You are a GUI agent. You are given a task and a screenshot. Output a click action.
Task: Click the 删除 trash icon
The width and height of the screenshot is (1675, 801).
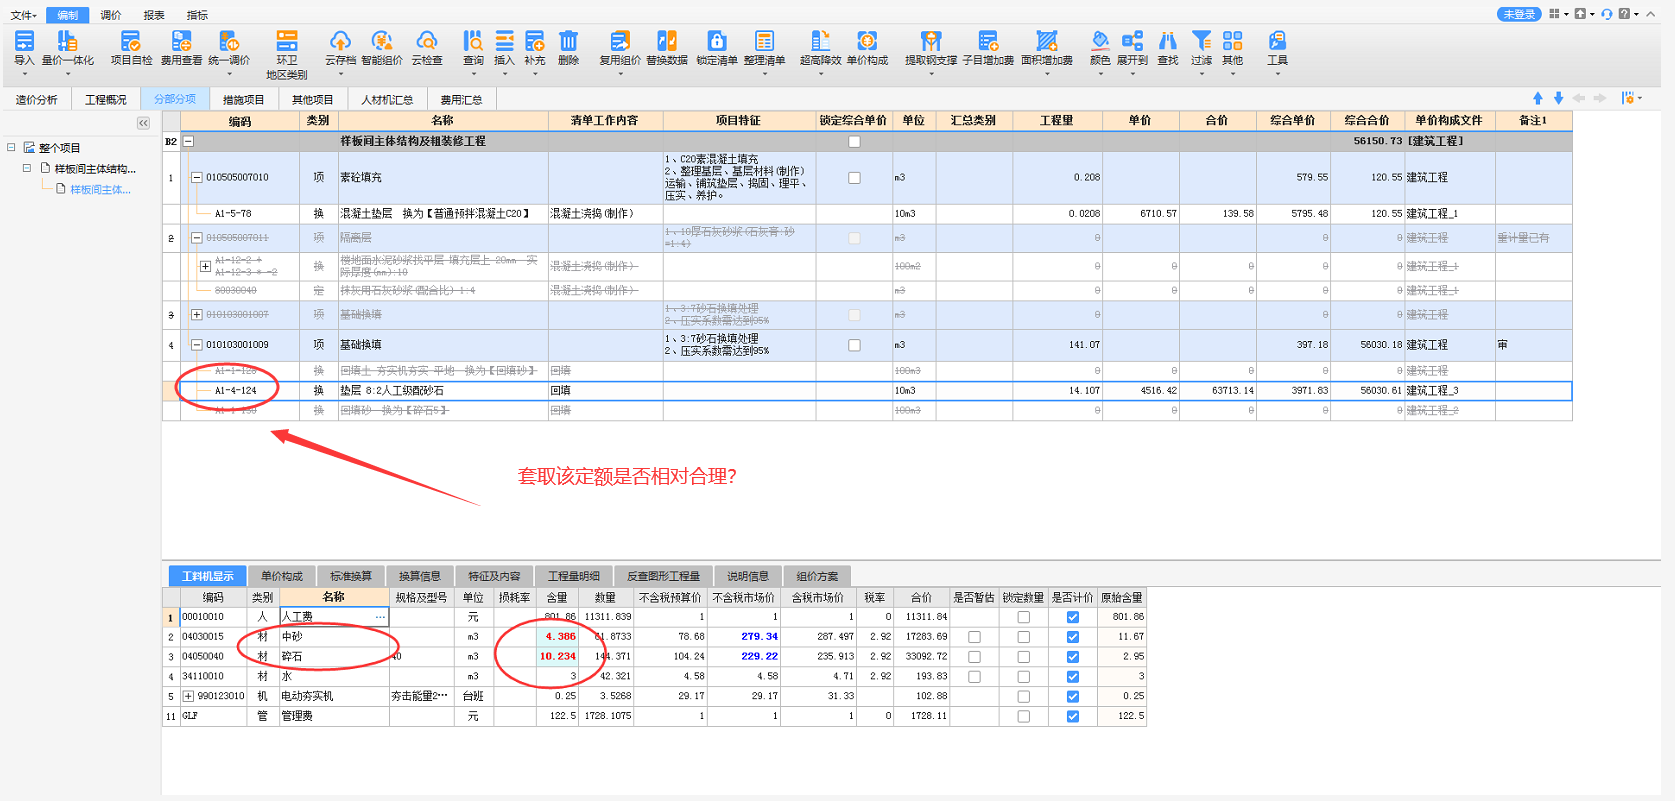(x=568, y=41)
